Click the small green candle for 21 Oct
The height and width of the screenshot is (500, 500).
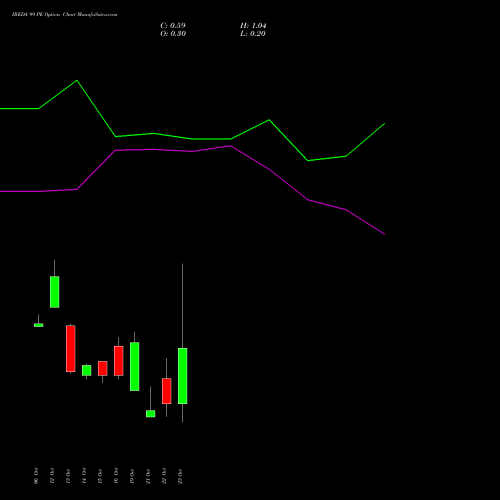tap(151, 414)
